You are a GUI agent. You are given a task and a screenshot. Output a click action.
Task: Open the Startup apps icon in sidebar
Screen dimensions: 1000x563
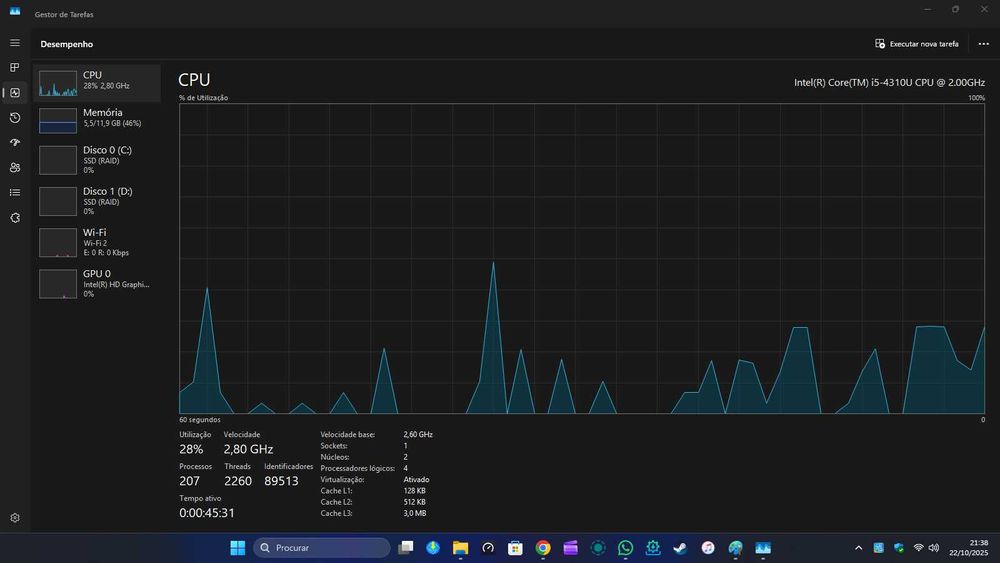[x=15, y=142]
